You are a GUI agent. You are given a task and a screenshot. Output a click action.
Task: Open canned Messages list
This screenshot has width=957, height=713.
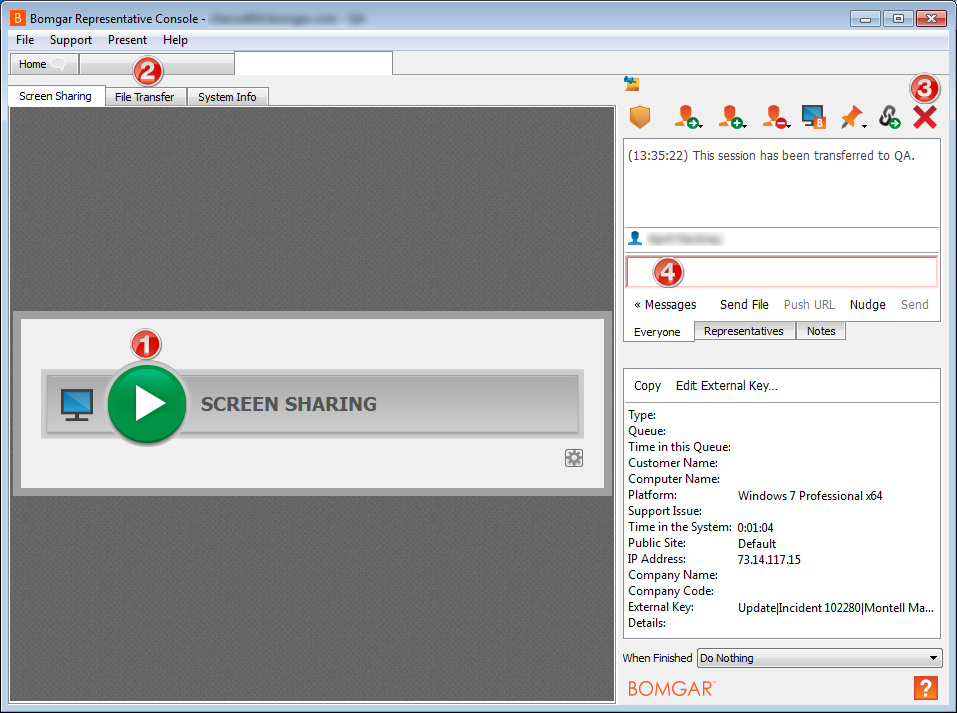(x=665, y=305)
